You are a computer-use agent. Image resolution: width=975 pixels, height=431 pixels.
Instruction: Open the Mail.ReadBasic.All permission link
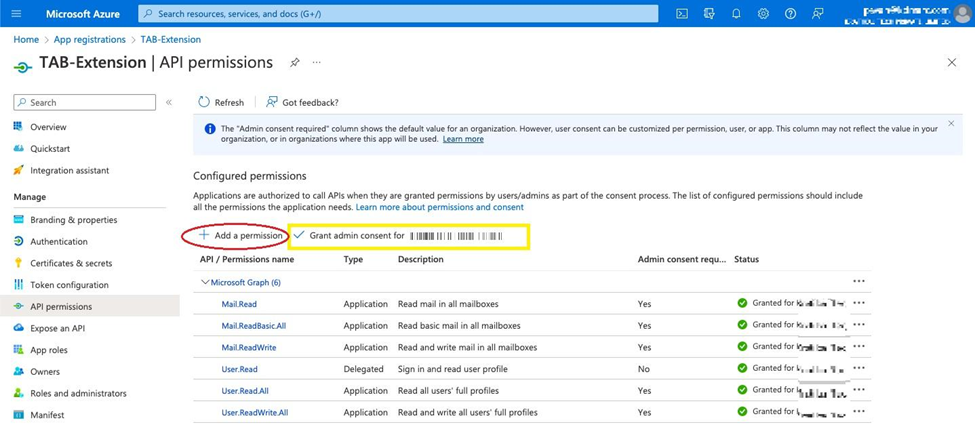coord(254,326)
